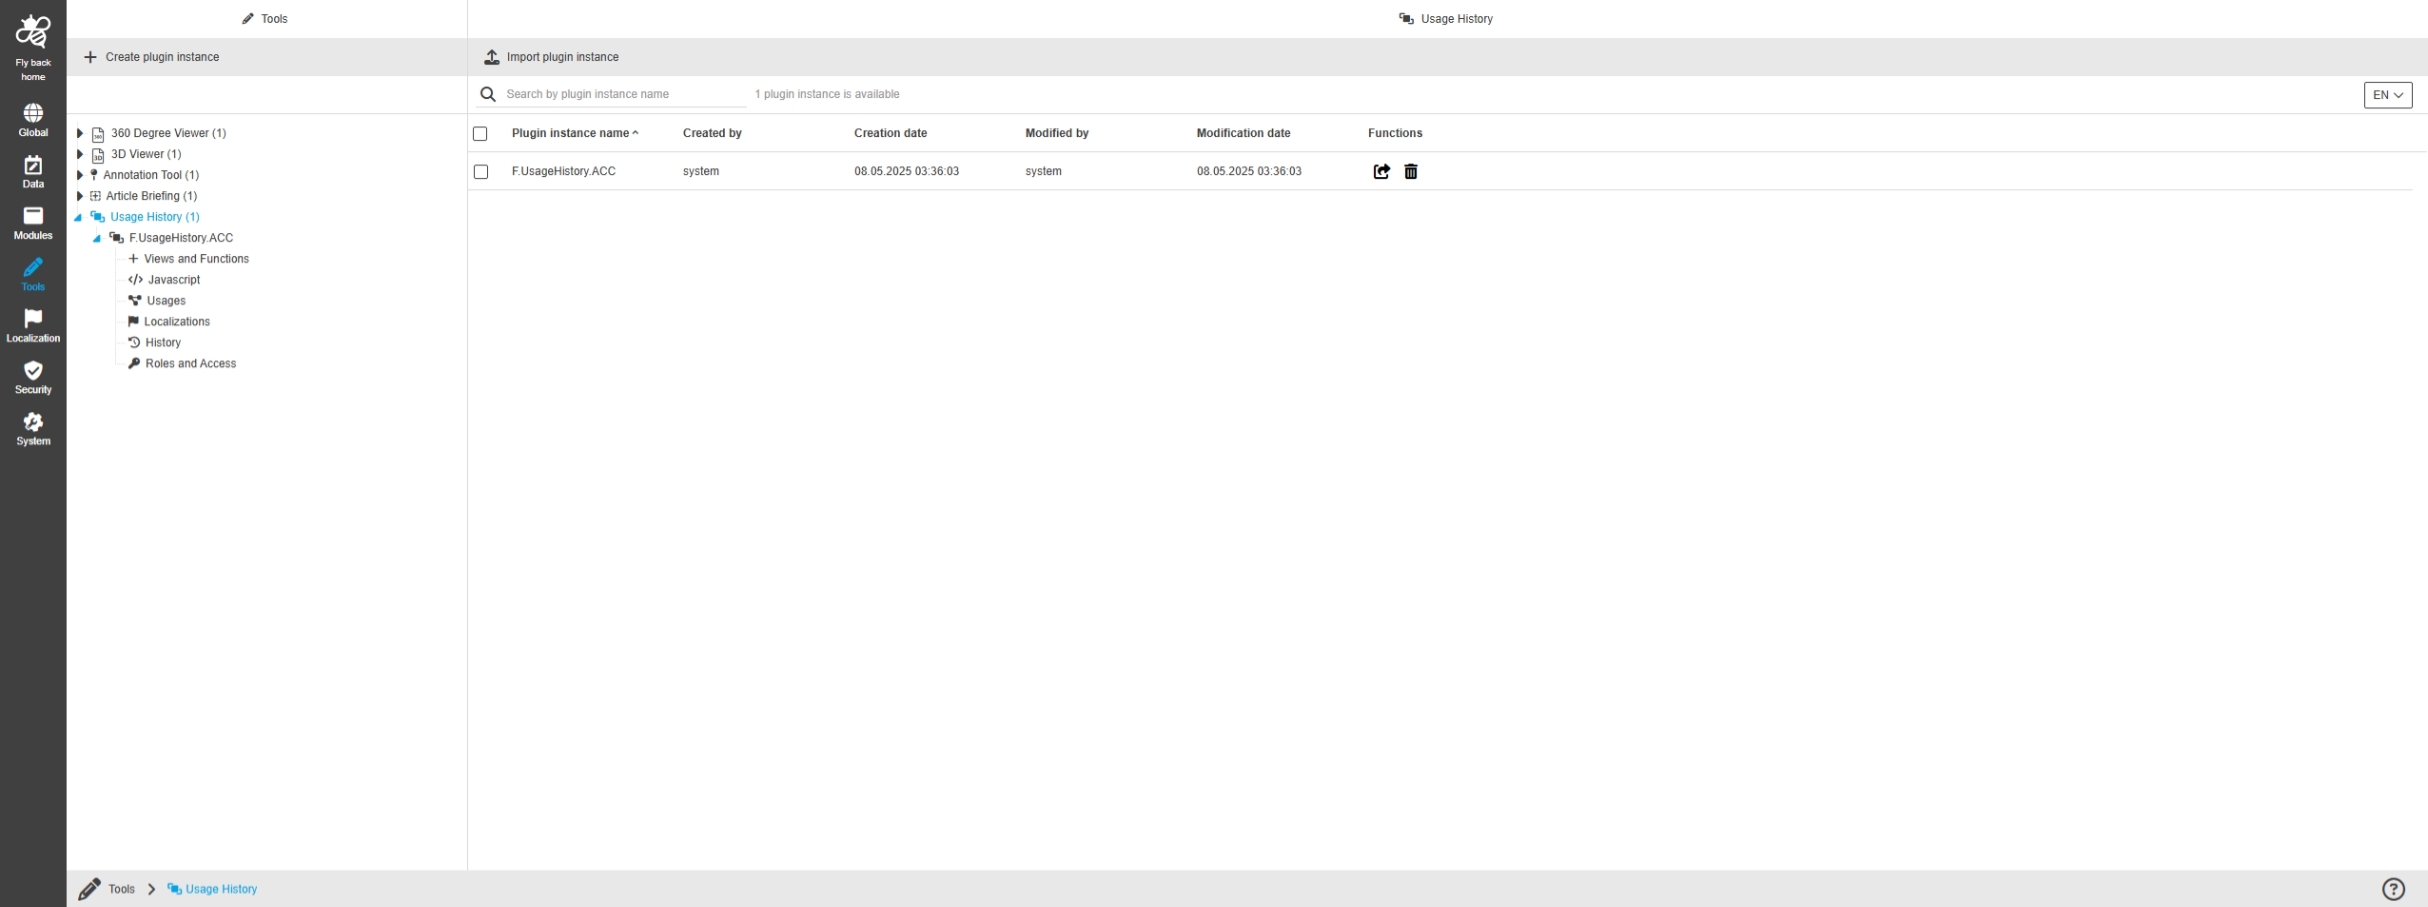Select F.UsageHistory.ACC node in the tree

click(x=181, y=238)
